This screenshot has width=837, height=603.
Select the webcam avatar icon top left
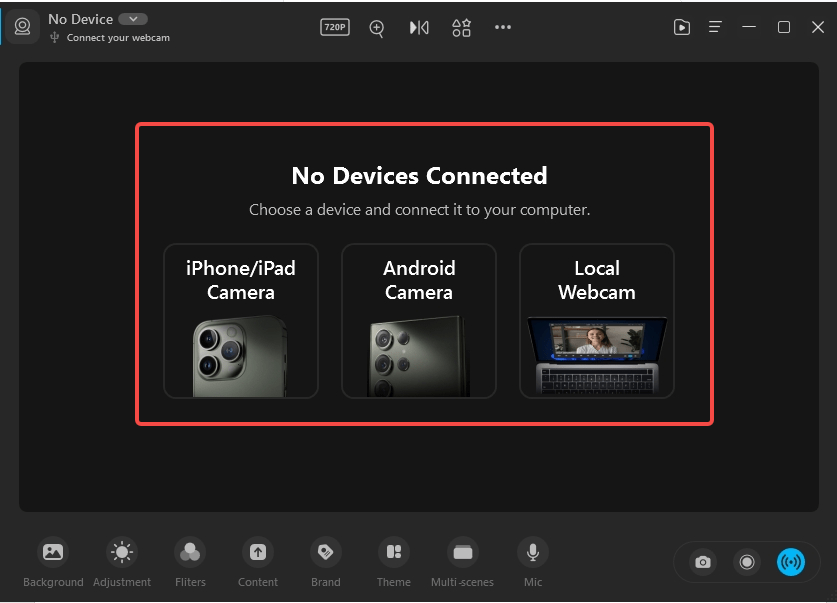[x=22, y=26]
